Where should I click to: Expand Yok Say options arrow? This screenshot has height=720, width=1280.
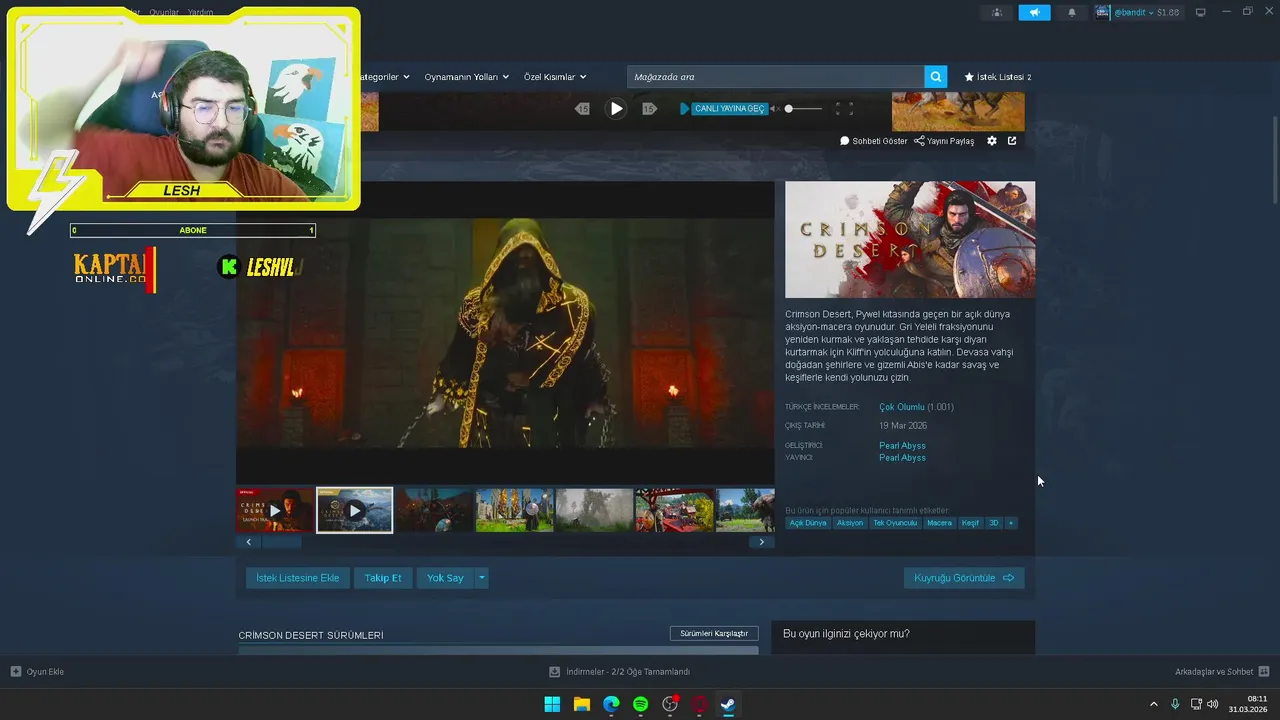pos(482,578)
